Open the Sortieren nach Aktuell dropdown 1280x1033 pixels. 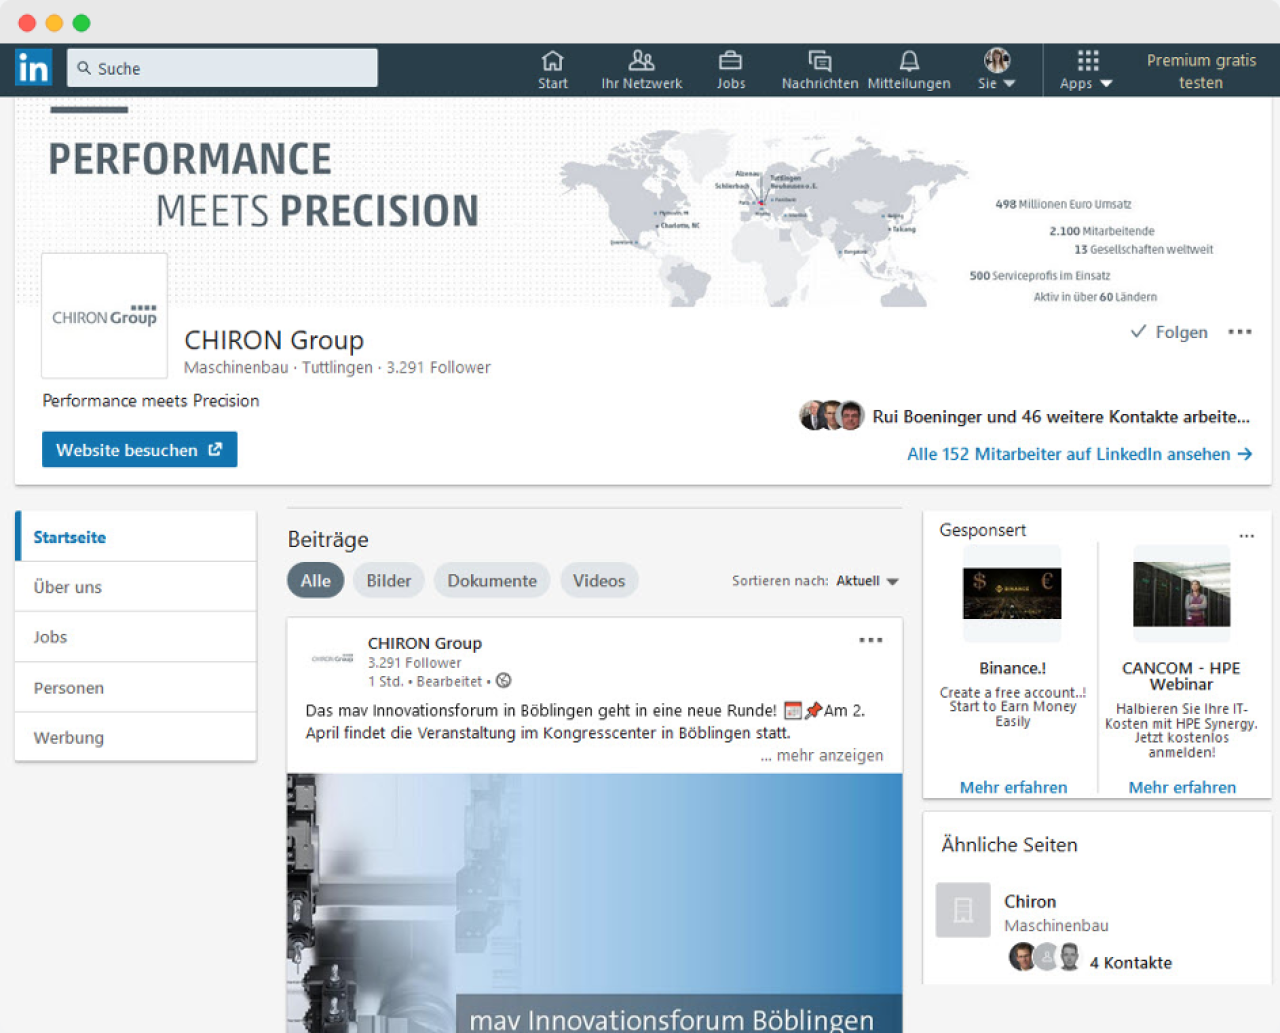coord(867,581)
